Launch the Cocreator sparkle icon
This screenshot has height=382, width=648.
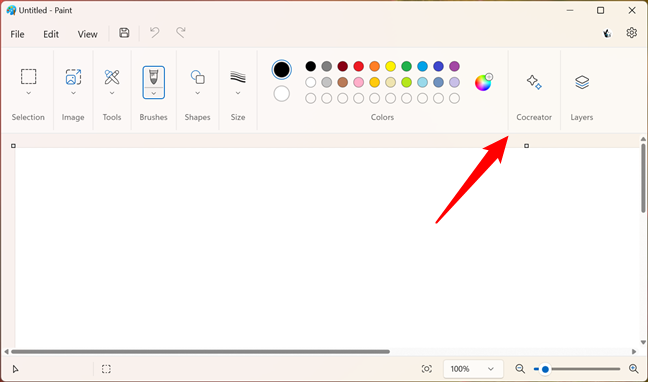click(x=534, y=82)
